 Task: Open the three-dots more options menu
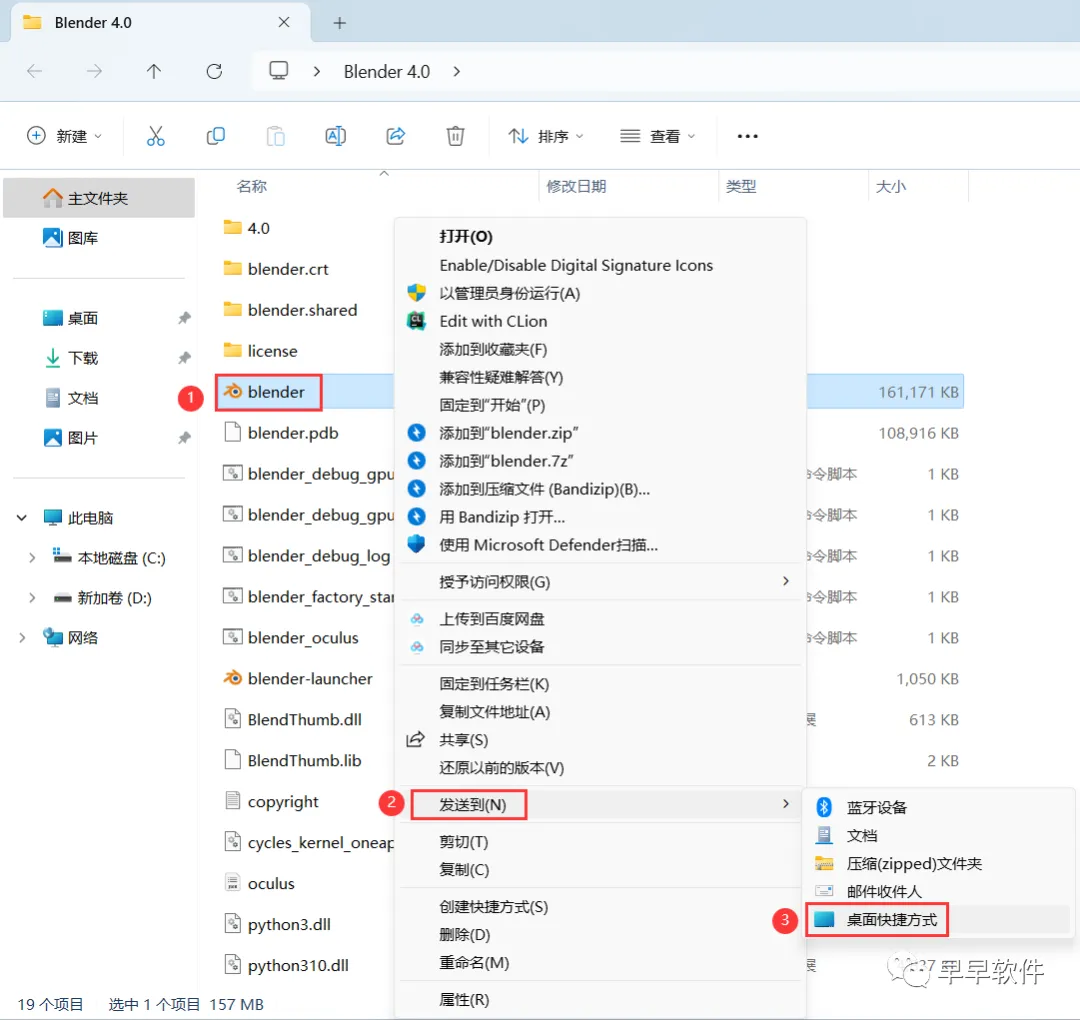coord(747,136)
